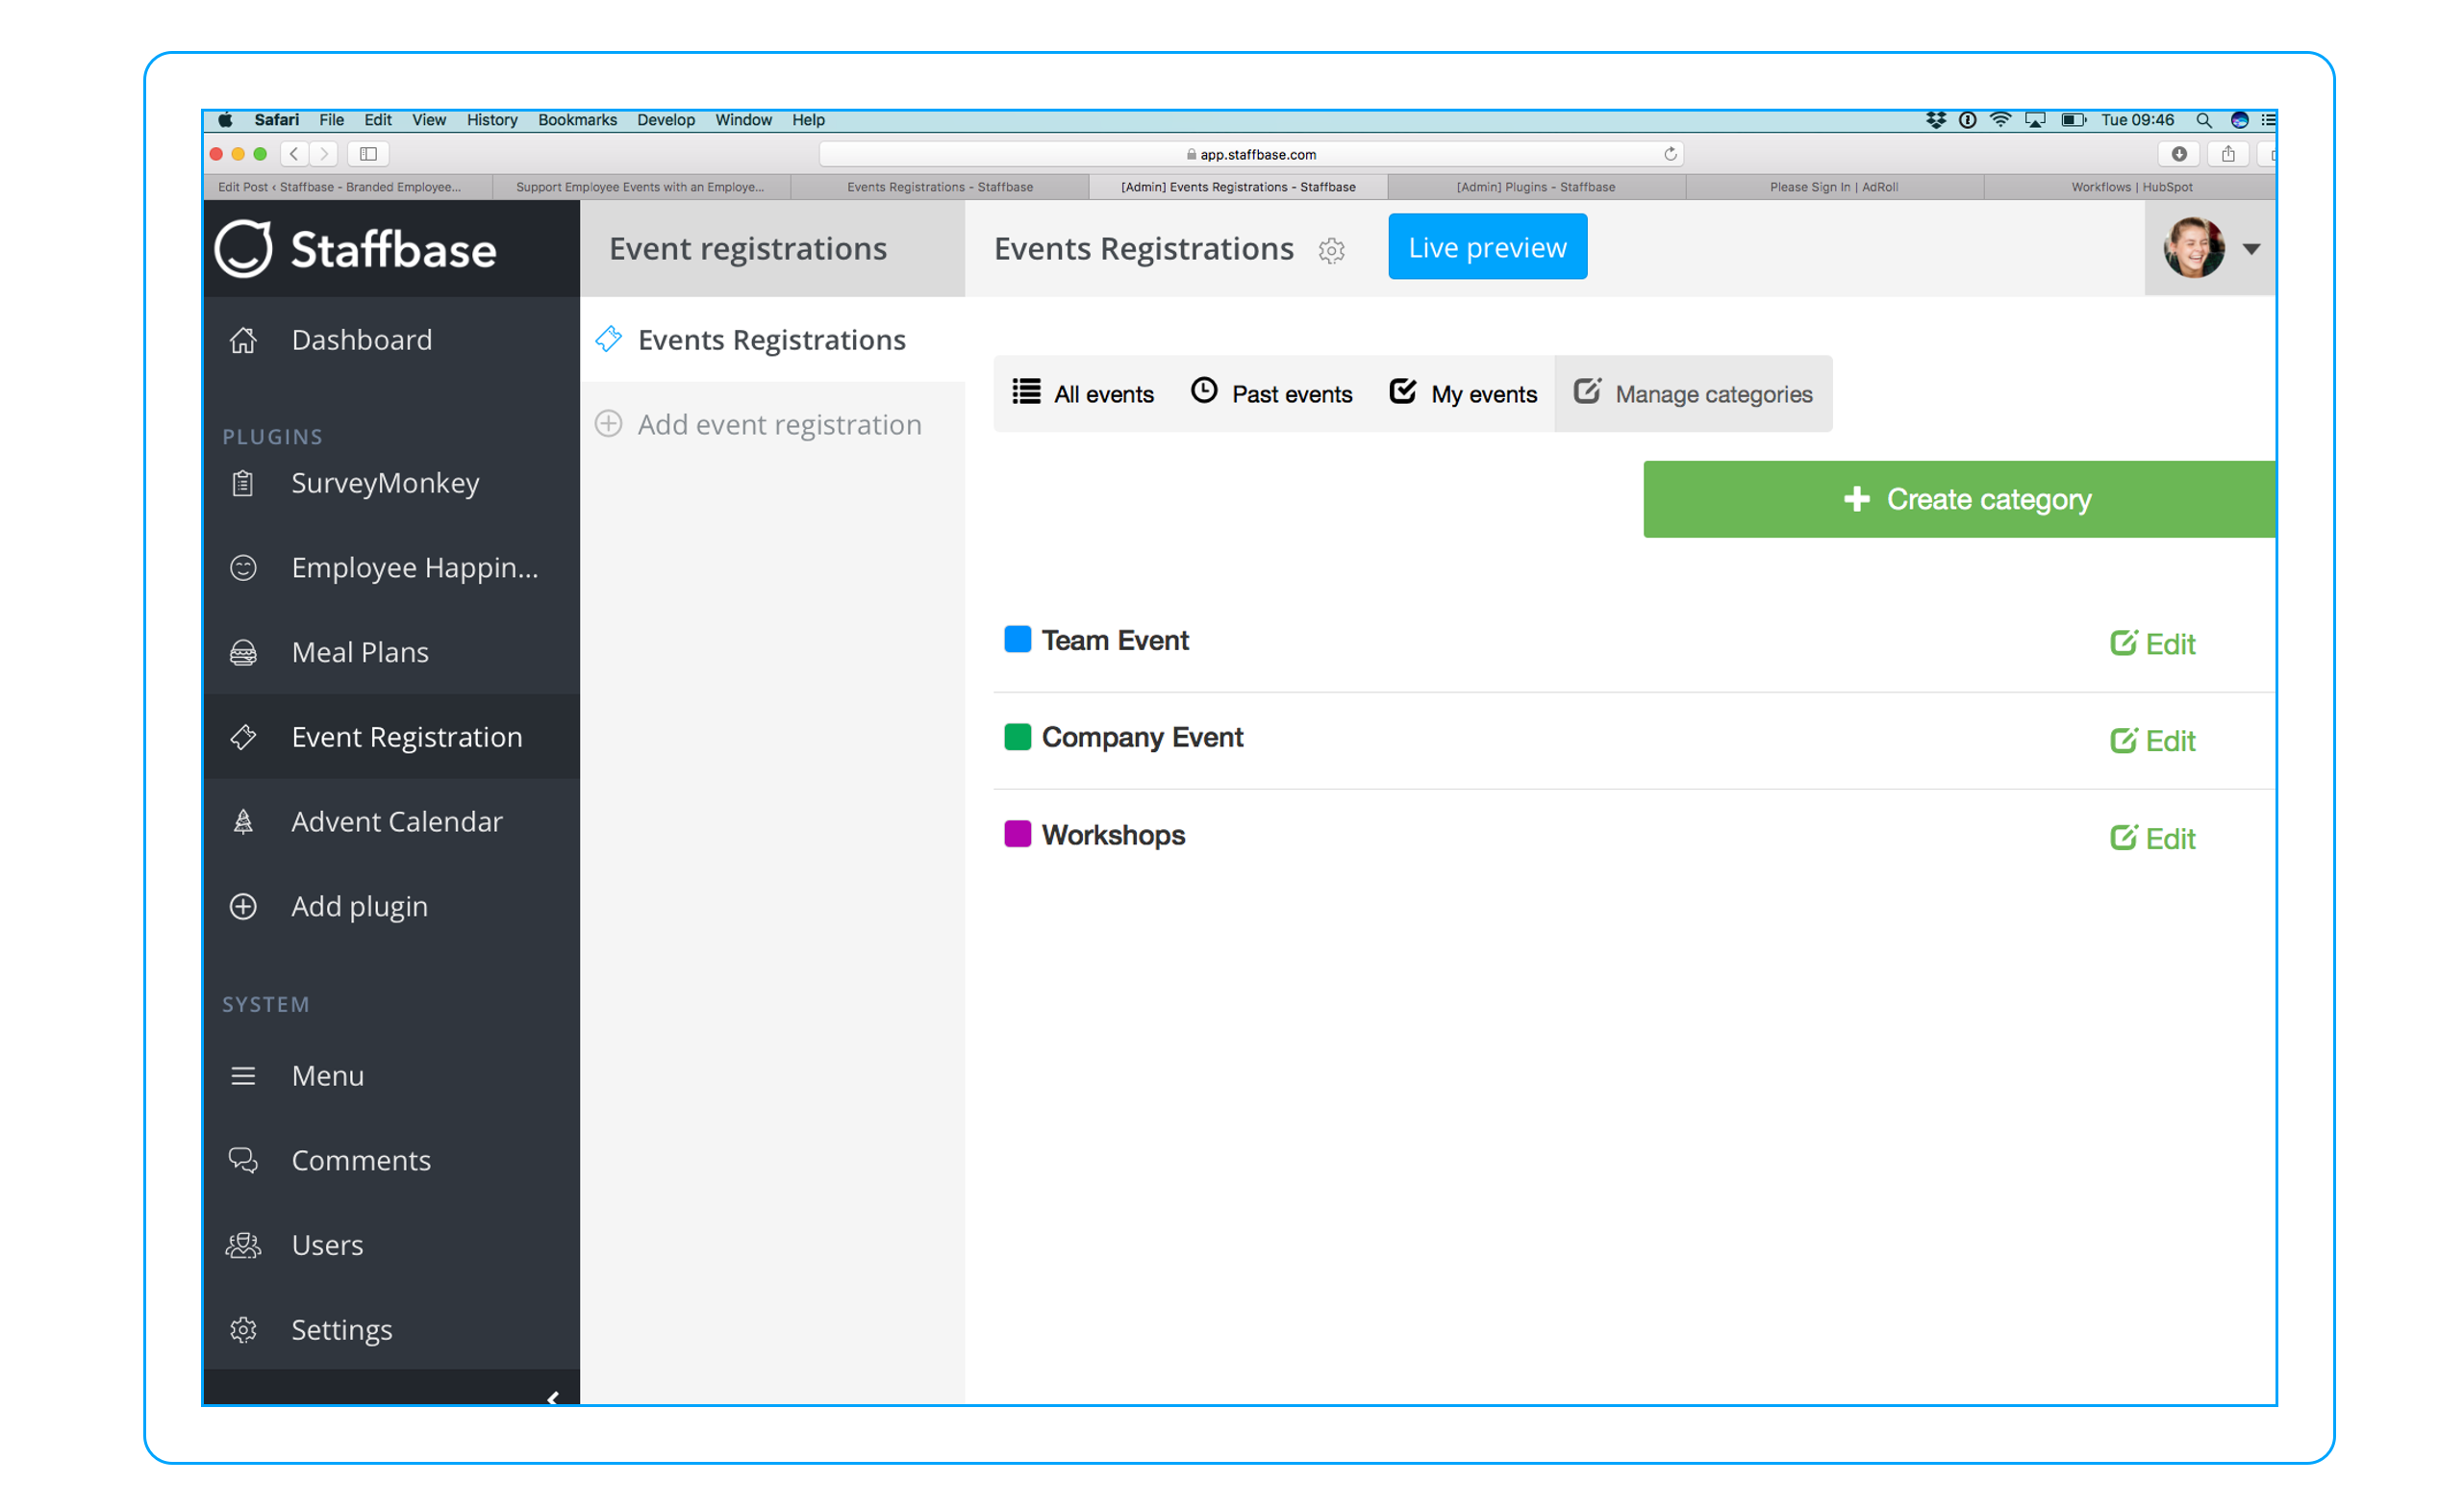Click the Live preview button
Viewport: 2464px width, 1509px height.
click(1487, 247)
